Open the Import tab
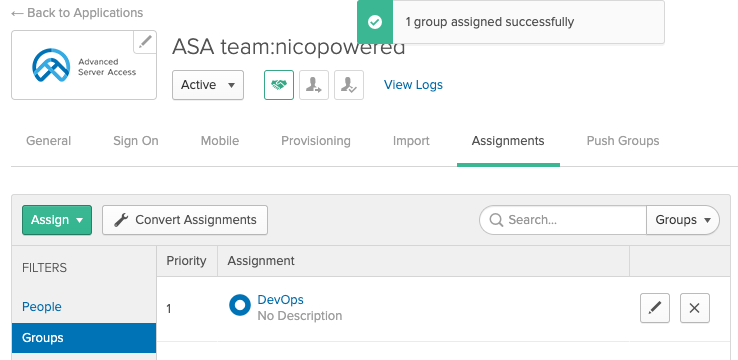The width and height of the screenshot is (738, 360). (411, 141)
